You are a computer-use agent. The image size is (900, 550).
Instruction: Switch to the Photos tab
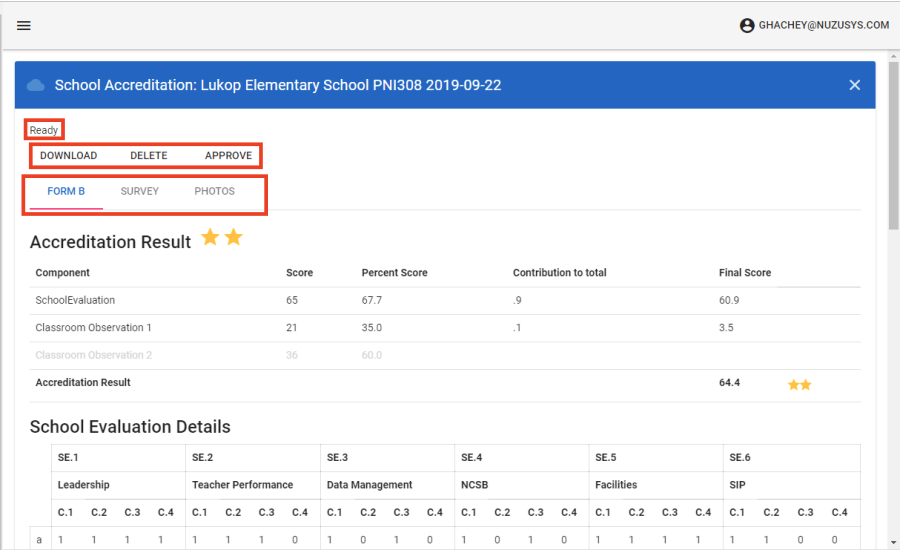215,191
